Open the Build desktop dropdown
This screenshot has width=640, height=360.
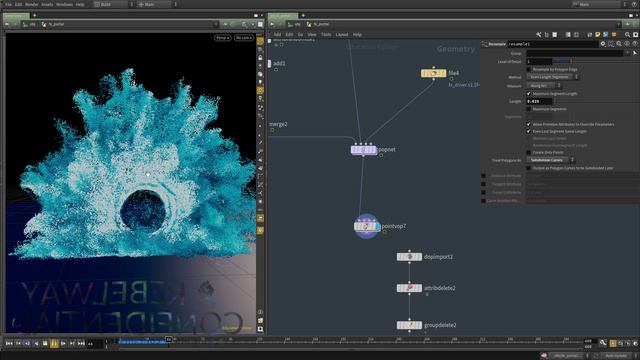[x=114, y=4]
